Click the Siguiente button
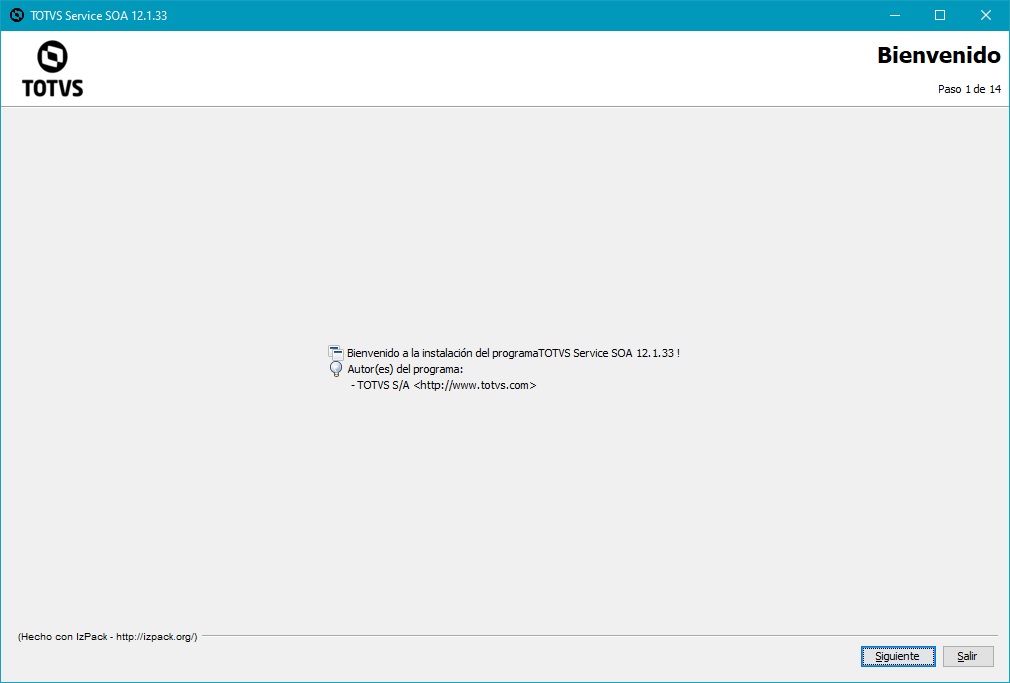 click(898, 656)
